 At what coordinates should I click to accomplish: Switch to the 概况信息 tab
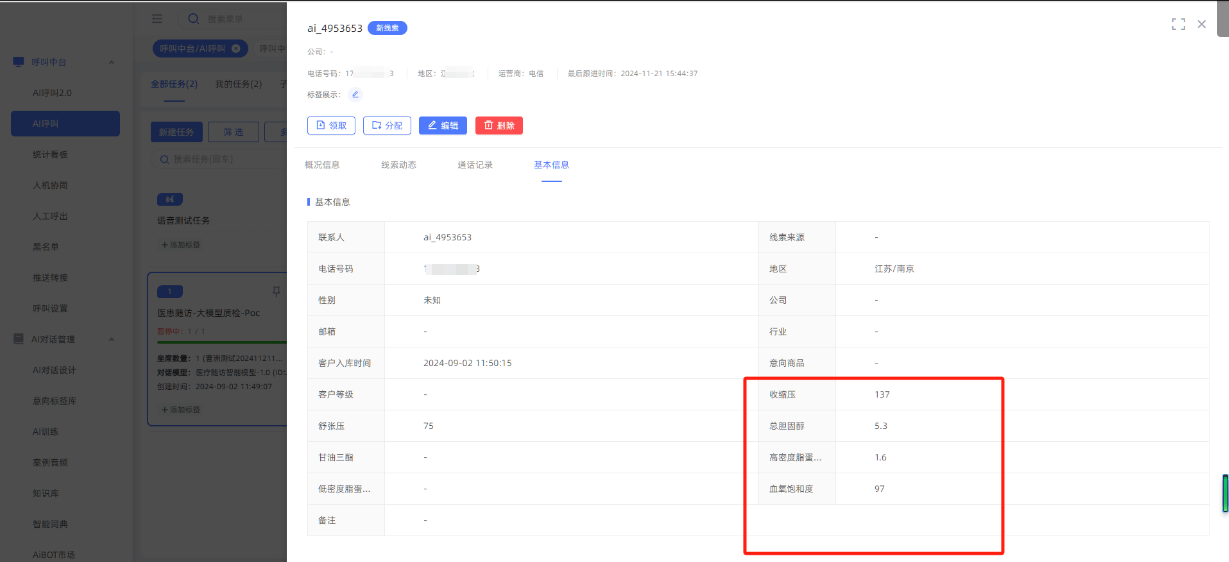(322, 165)
